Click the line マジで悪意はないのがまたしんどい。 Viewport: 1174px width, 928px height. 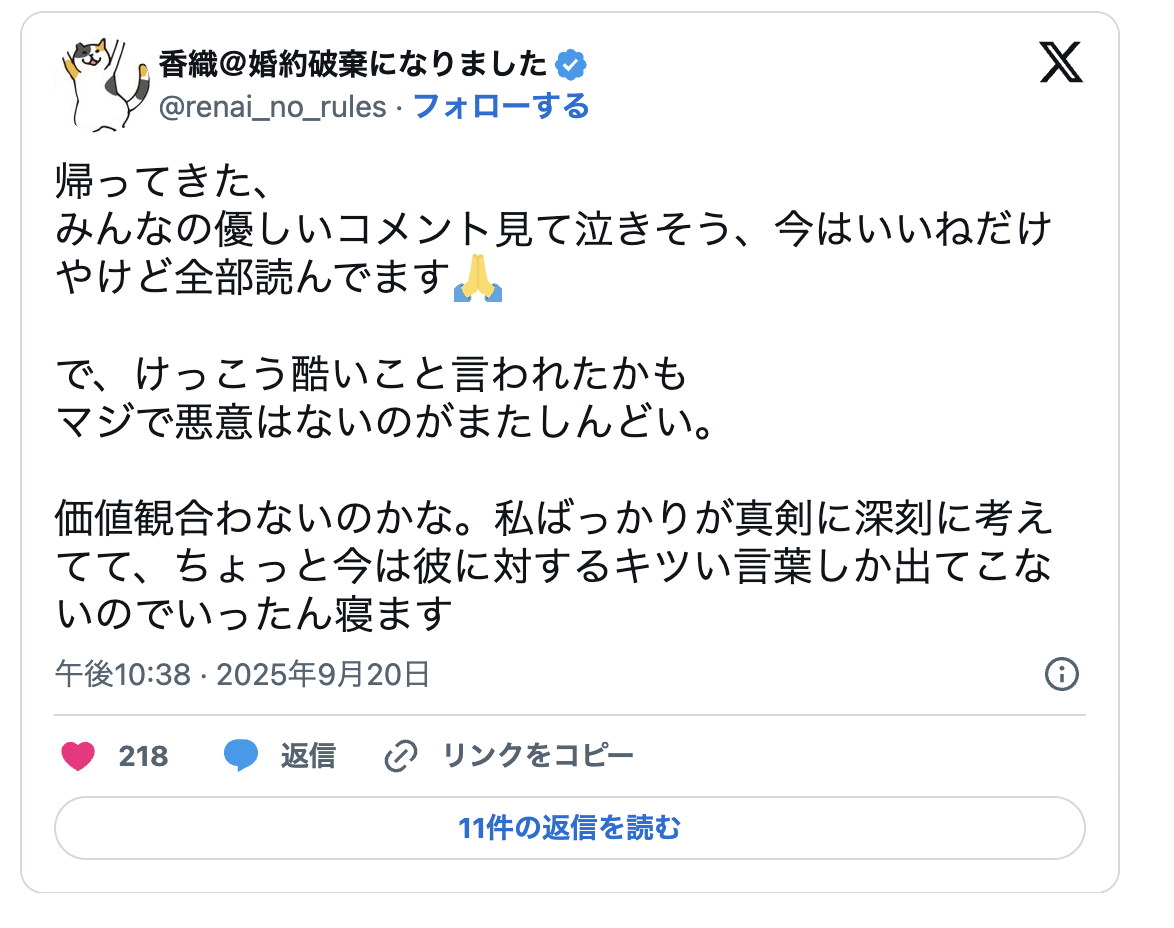386,423
